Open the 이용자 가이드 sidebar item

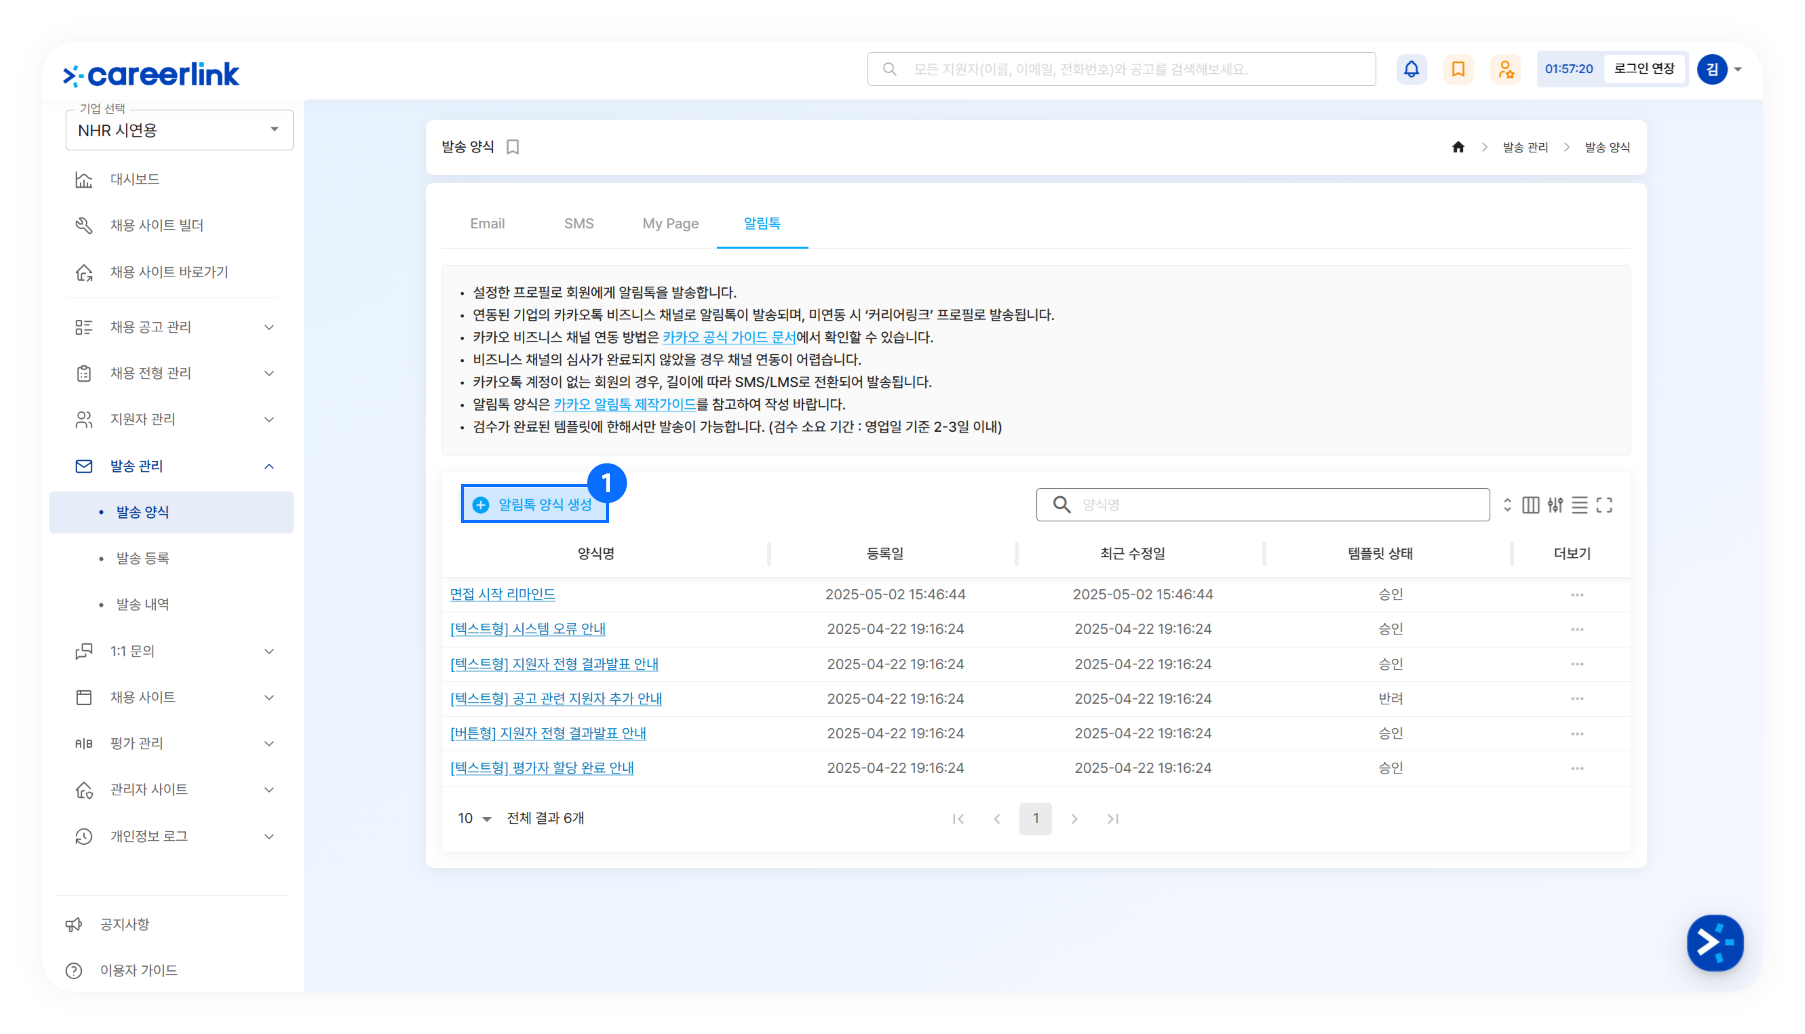[138, 971]
